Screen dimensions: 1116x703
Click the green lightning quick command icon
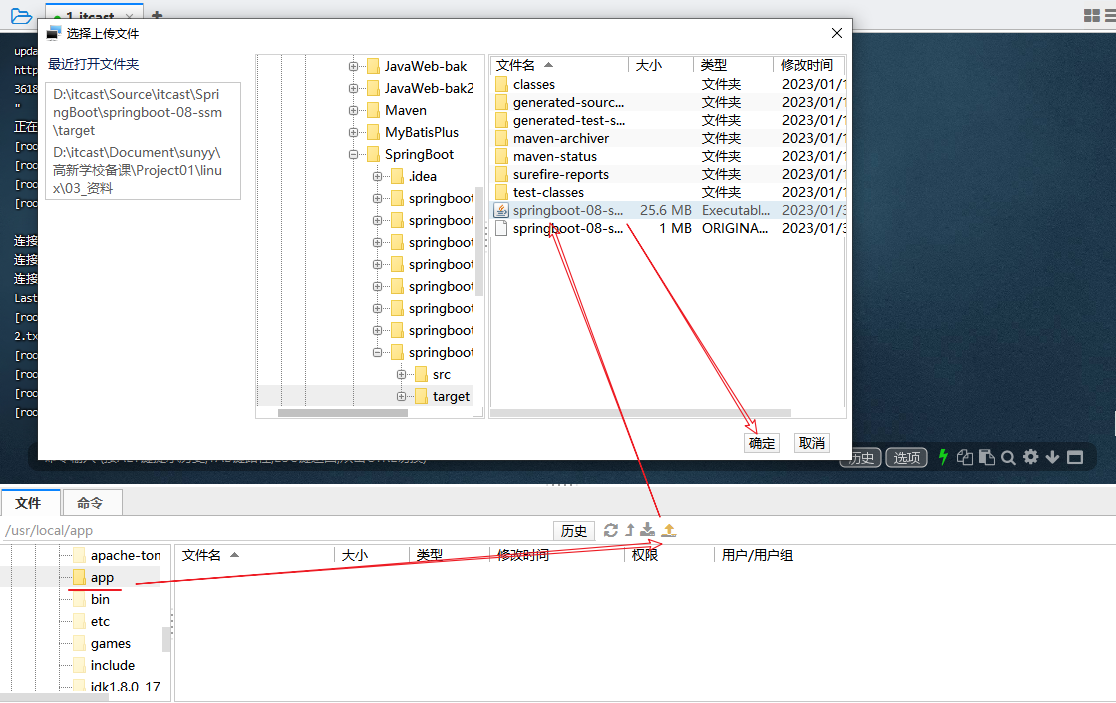[x=942, y=457]
